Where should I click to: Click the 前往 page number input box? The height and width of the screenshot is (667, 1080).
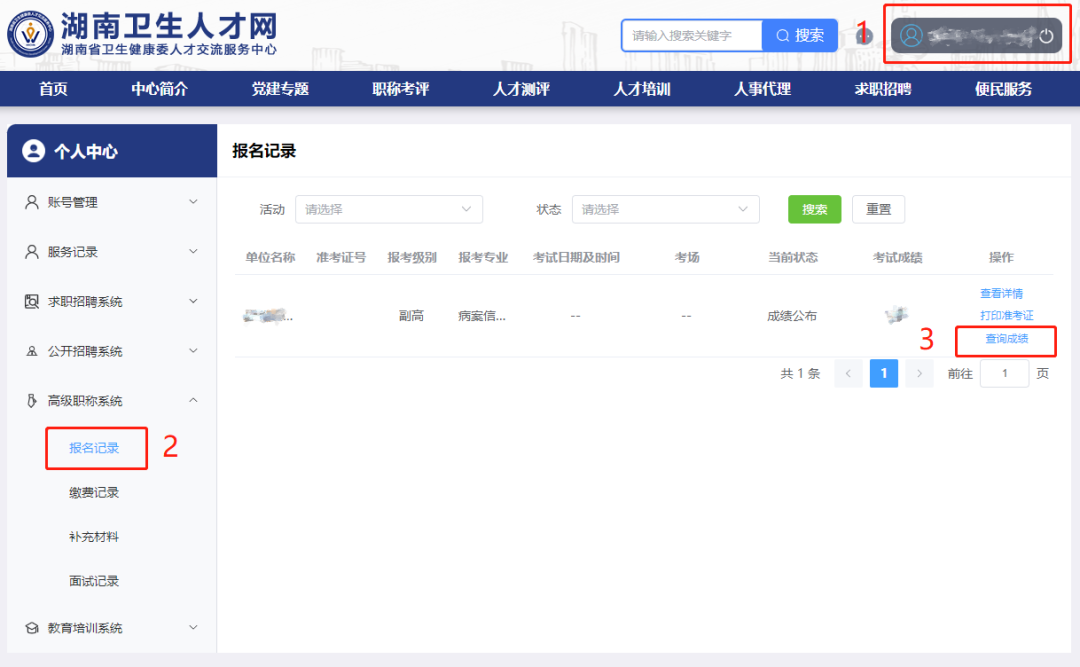pyautogui.click(x=1004, y=373)
